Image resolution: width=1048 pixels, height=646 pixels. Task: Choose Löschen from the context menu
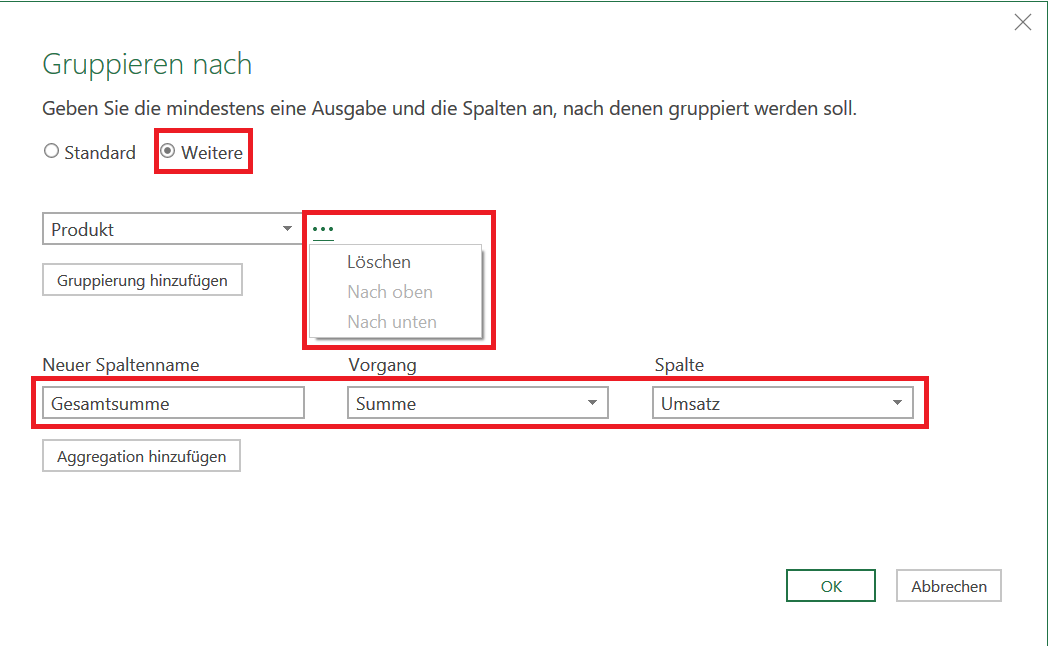(x=379, y=262)
